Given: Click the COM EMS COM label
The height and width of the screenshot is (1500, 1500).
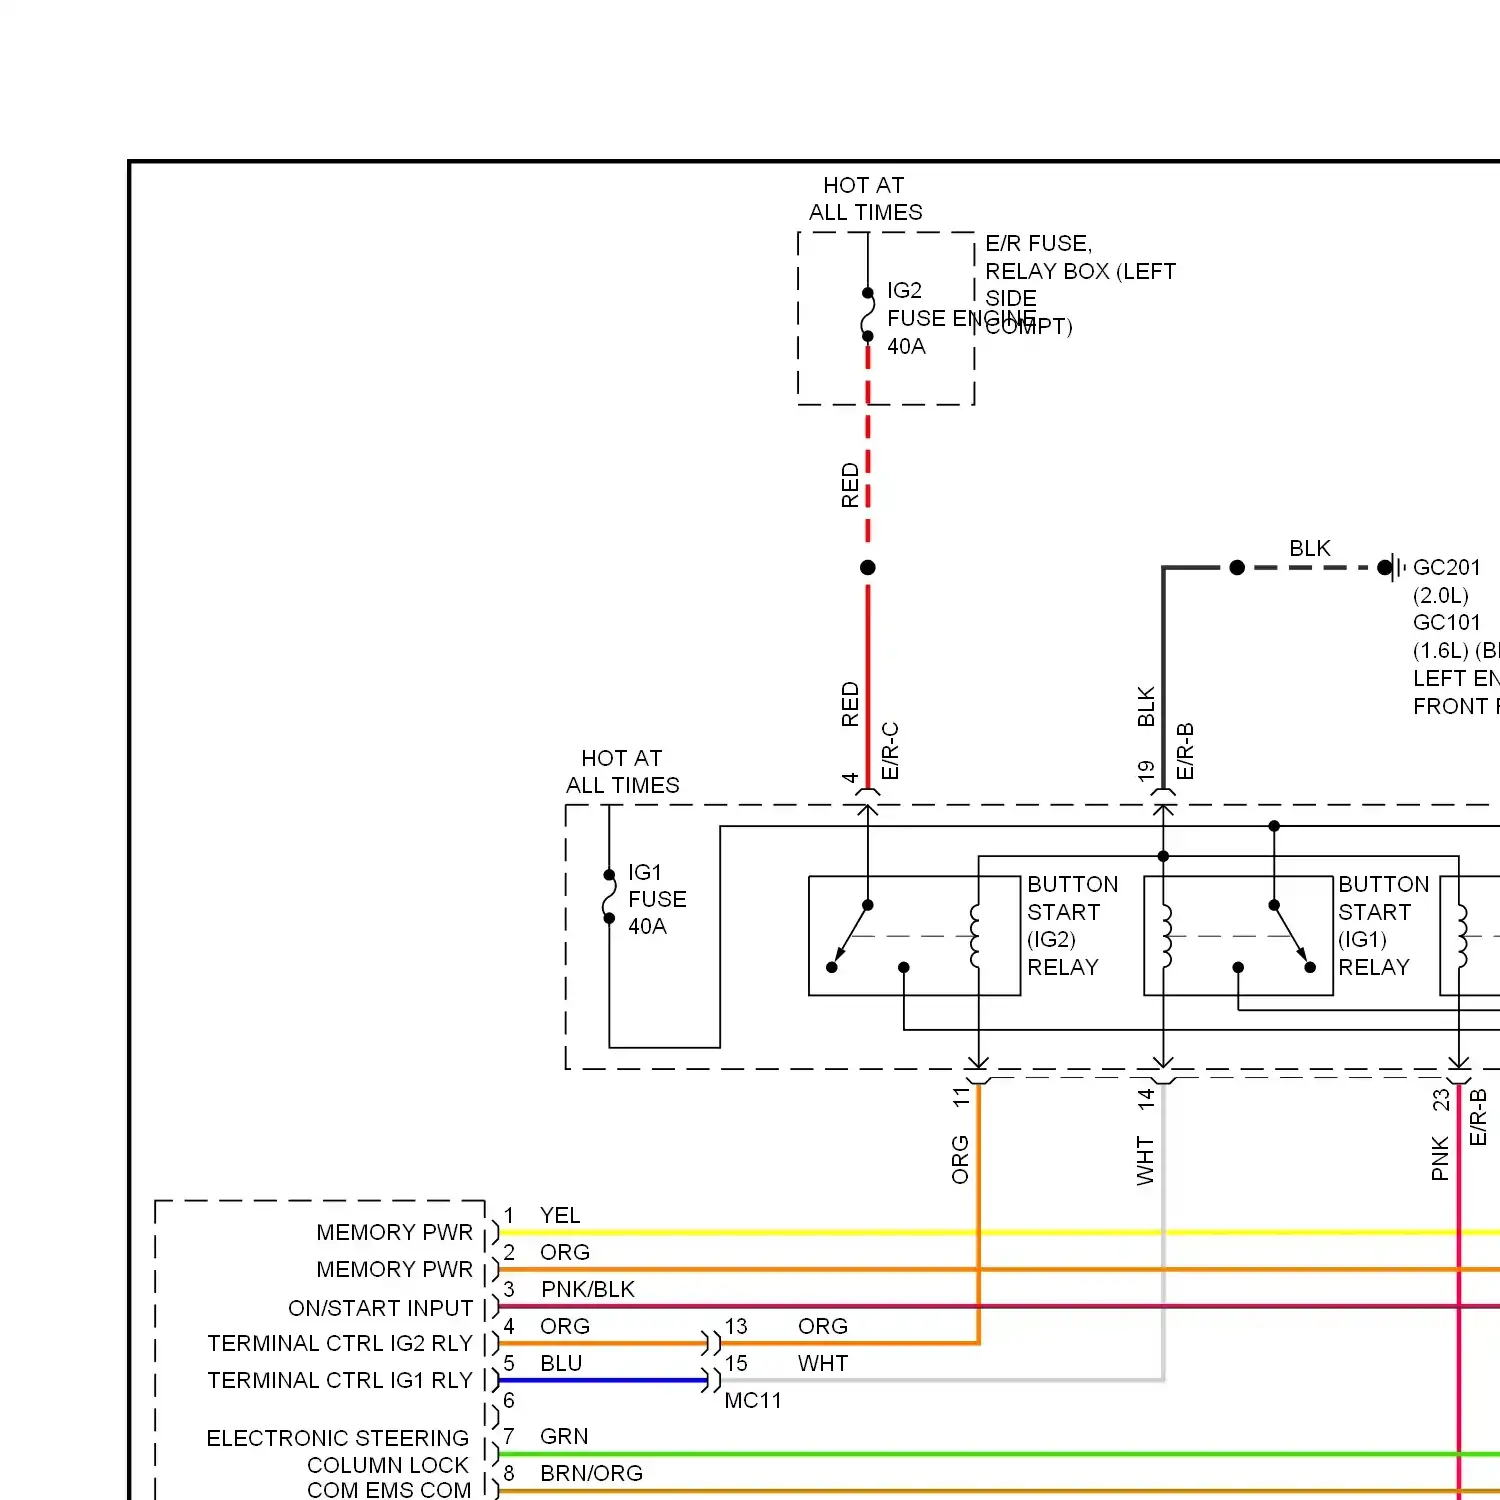Looking at the screenshot, I should click(389, 1490).
